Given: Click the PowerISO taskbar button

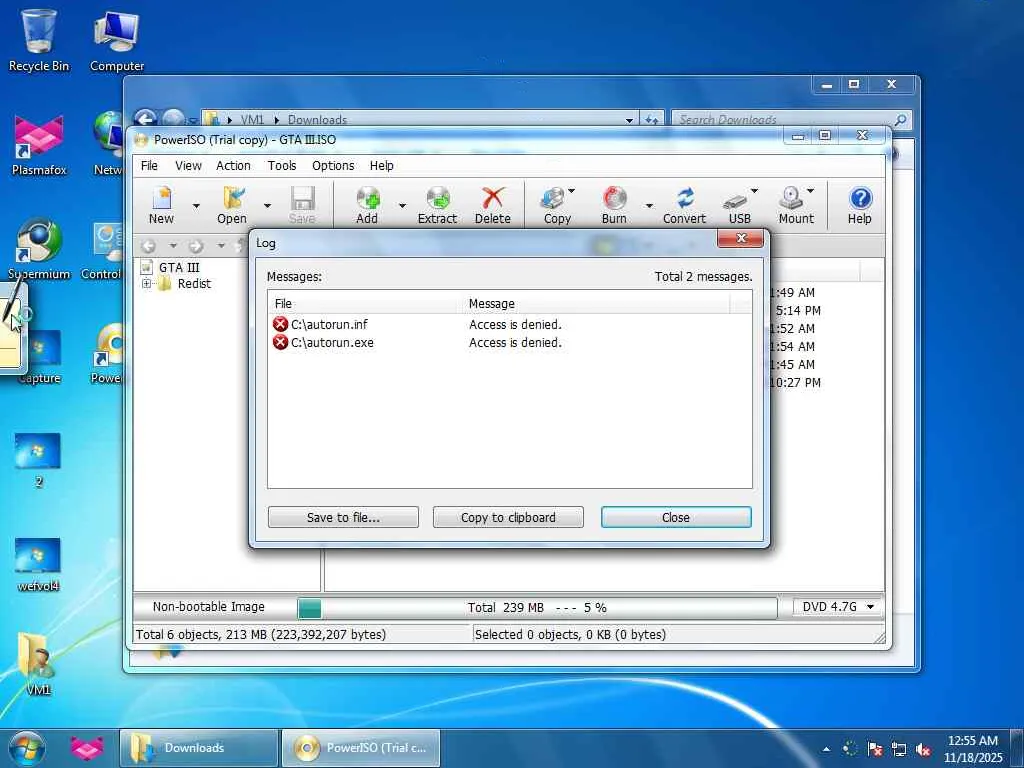Looking at the screenshot, I should click(360, 748).
